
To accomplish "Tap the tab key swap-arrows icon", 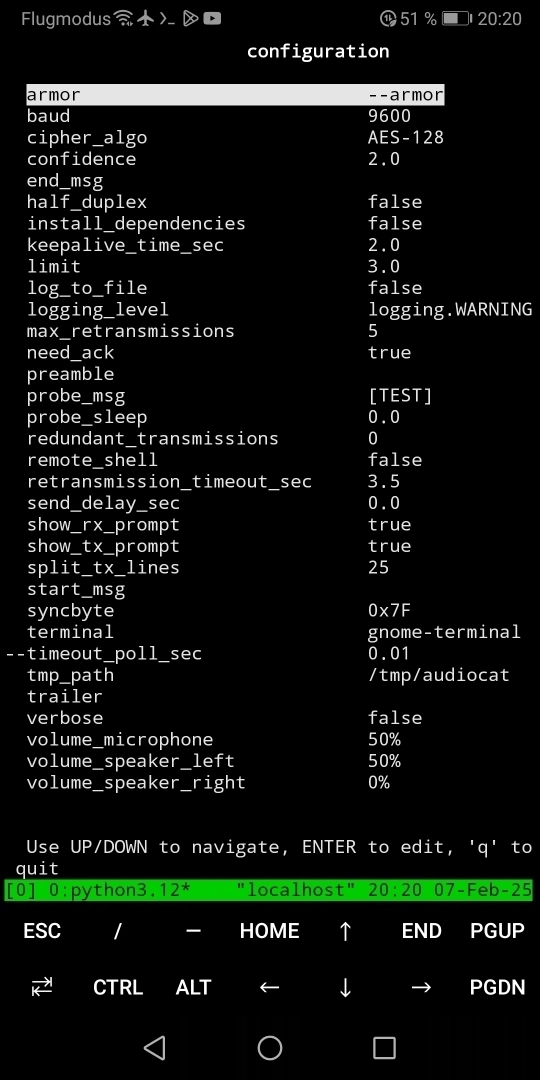I will coord(42,988).
